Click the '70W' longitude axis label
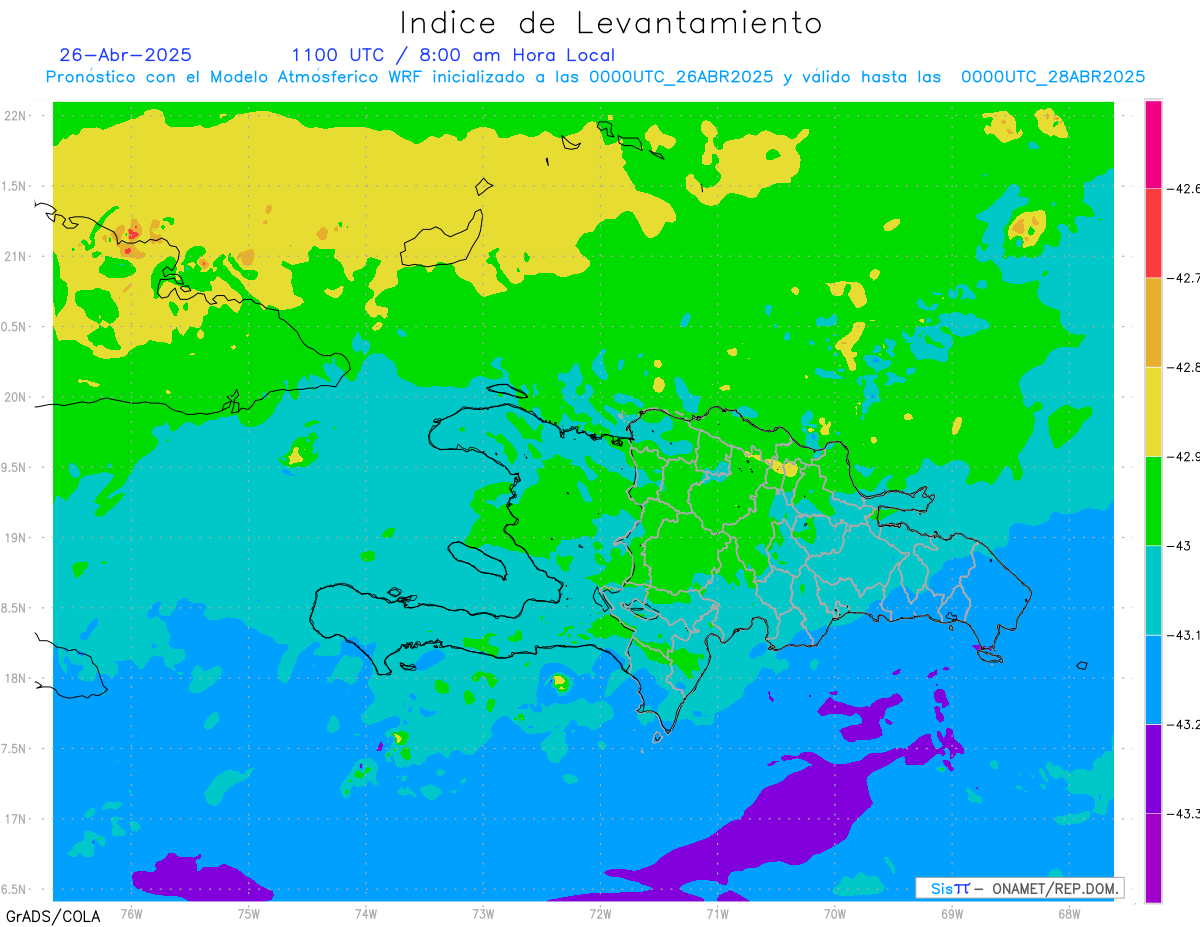1200x927 pixels. click(x=834, y=912)
